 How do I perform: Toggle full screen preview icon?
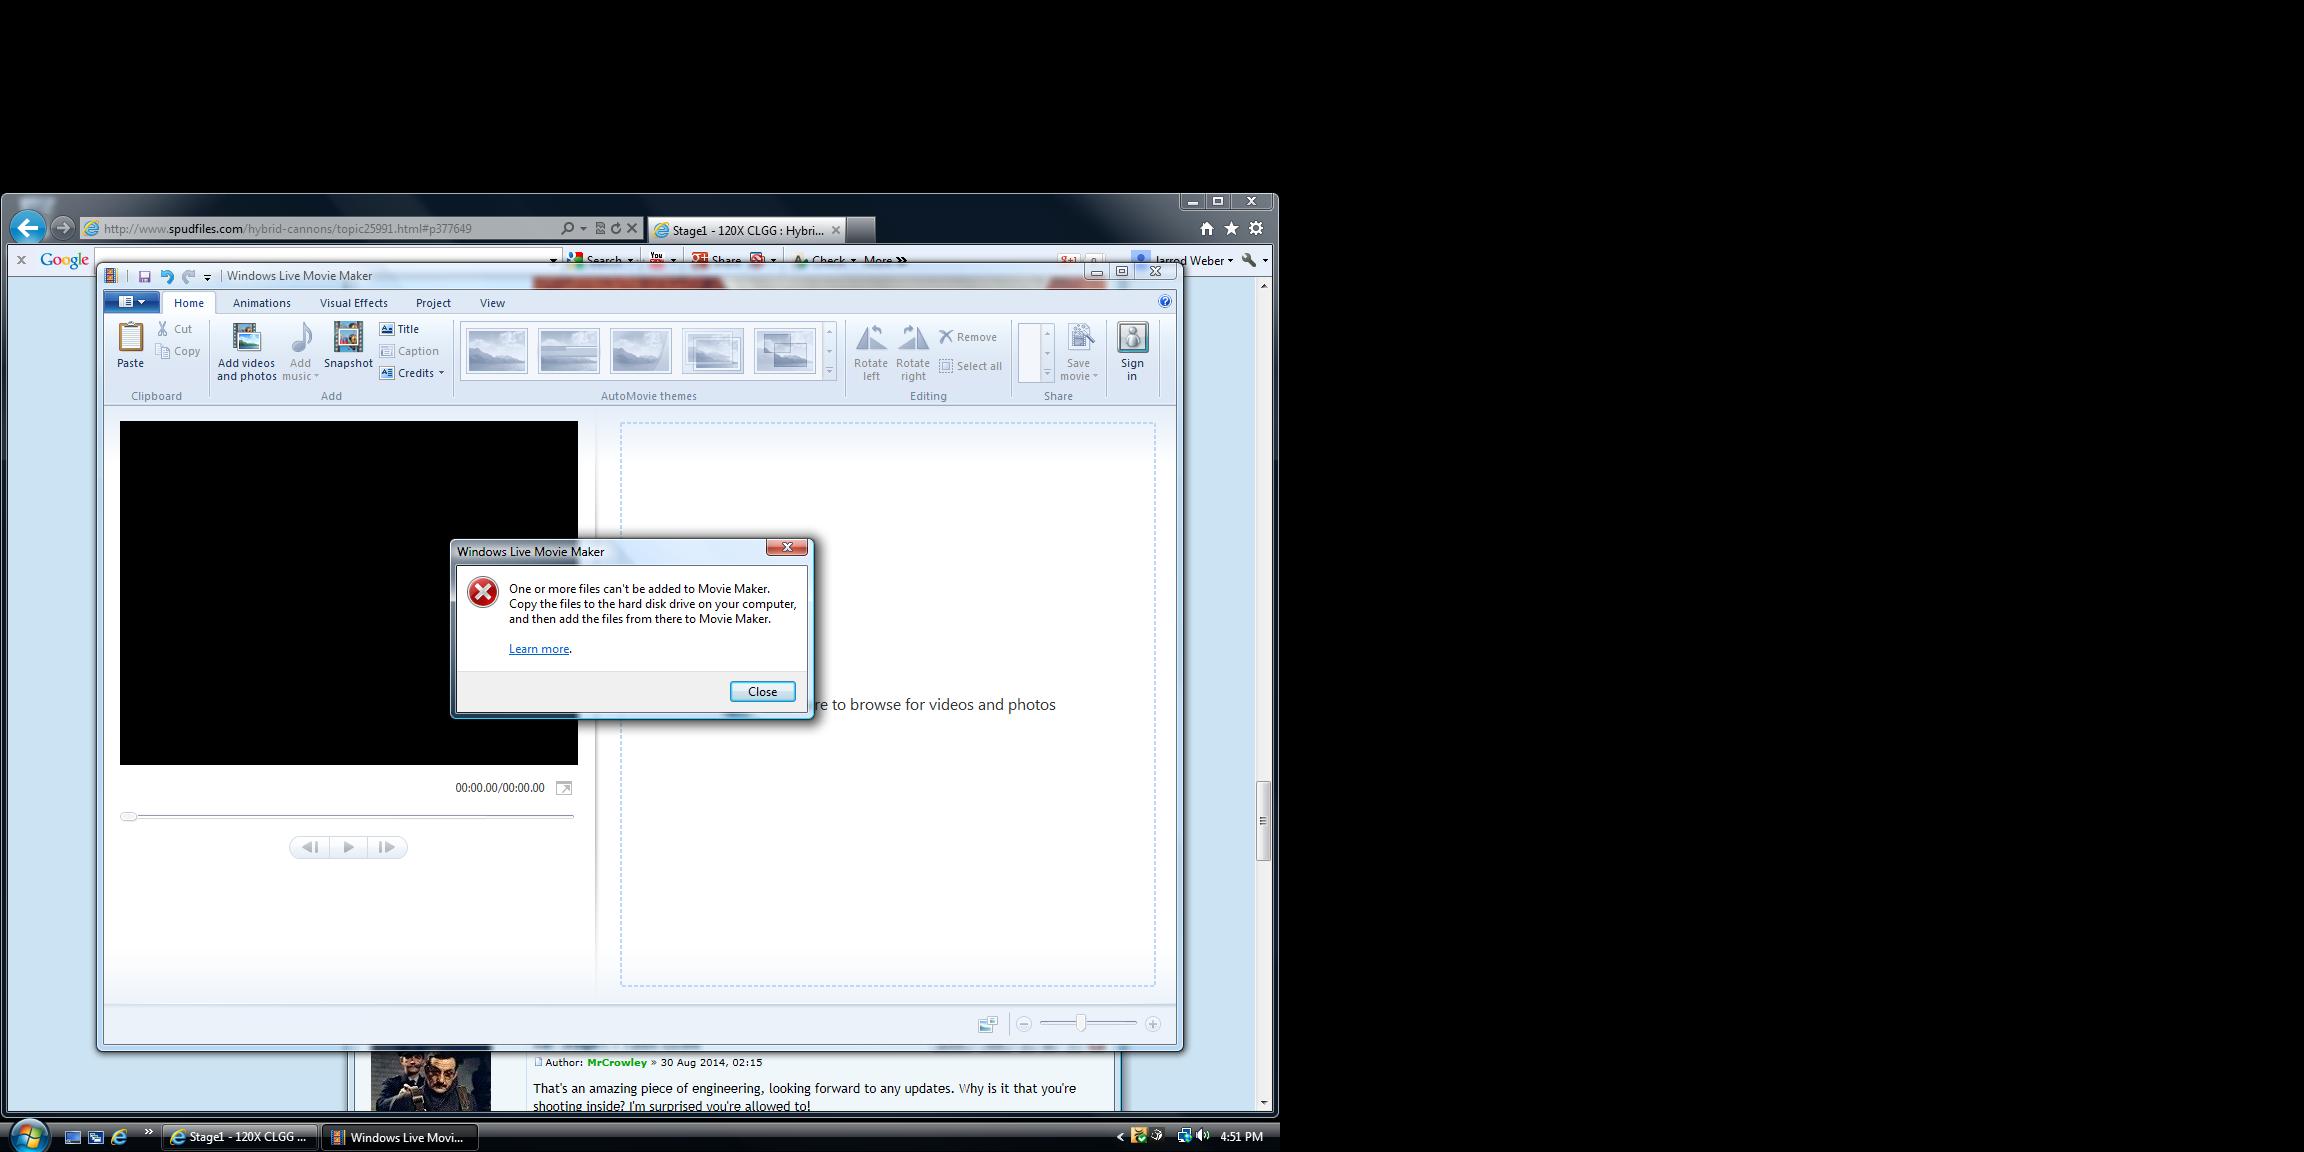[564, 788]
